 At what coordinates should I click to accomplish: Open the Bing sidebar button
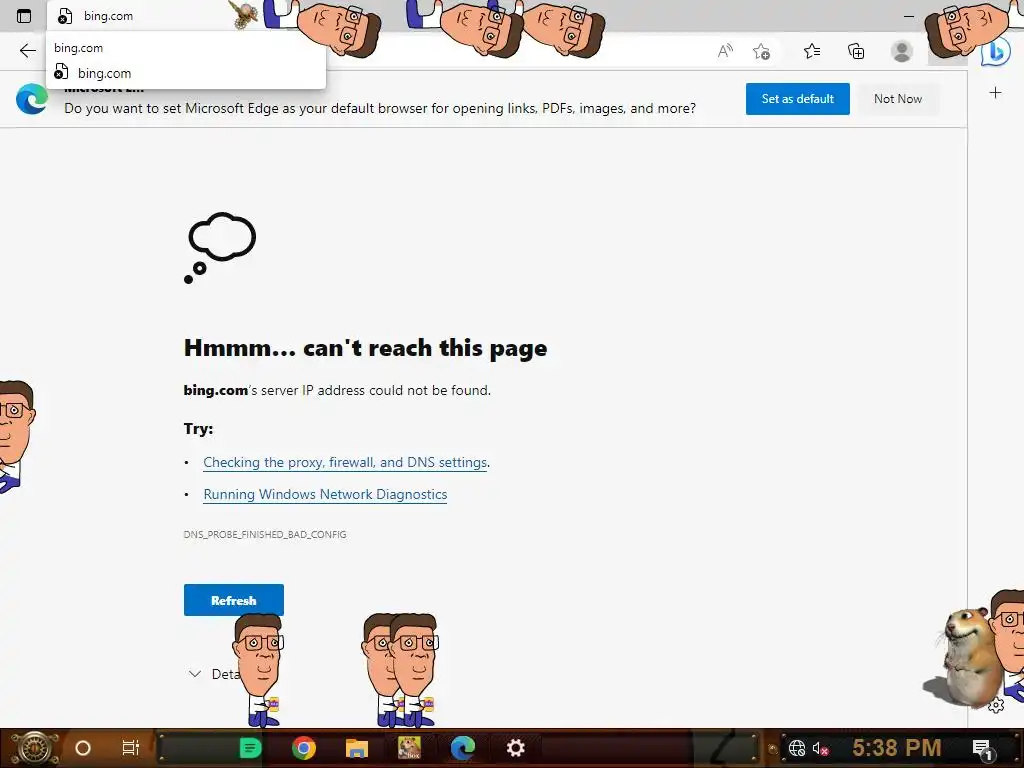pyautogui.click(x=997, y=52)
